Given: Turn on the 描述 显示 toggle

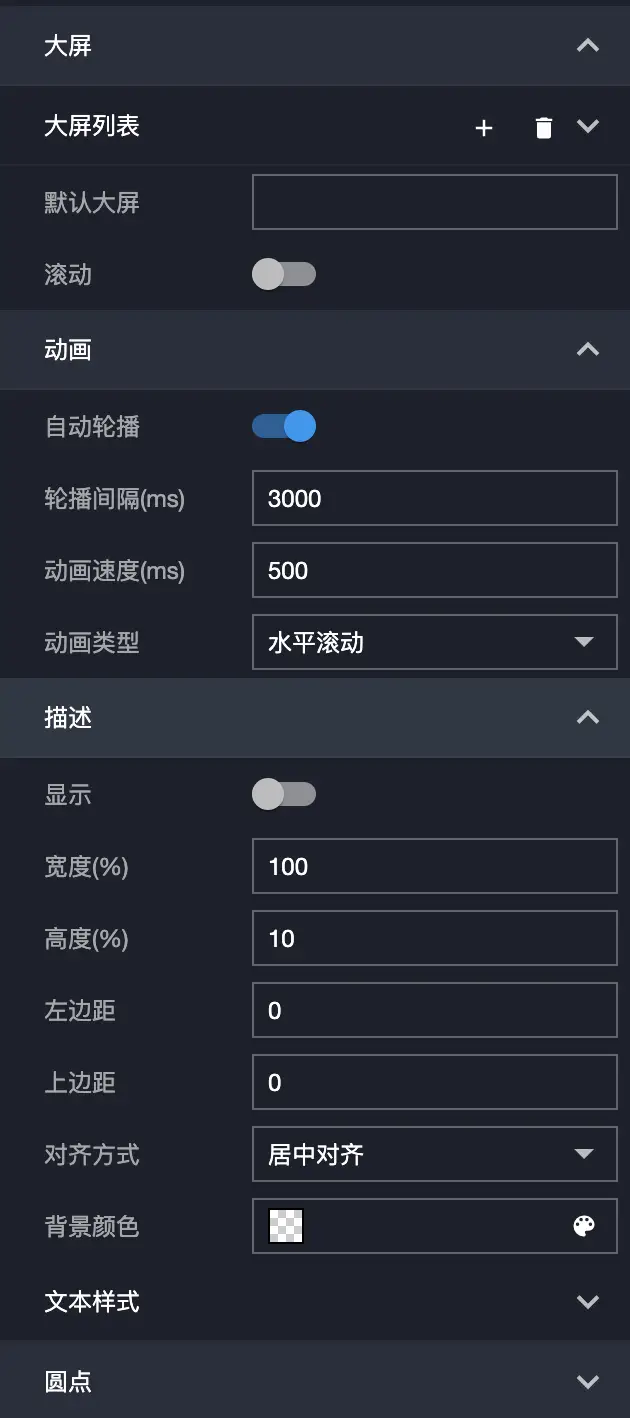Looking at the screenshot, I should tap(284, 795).
